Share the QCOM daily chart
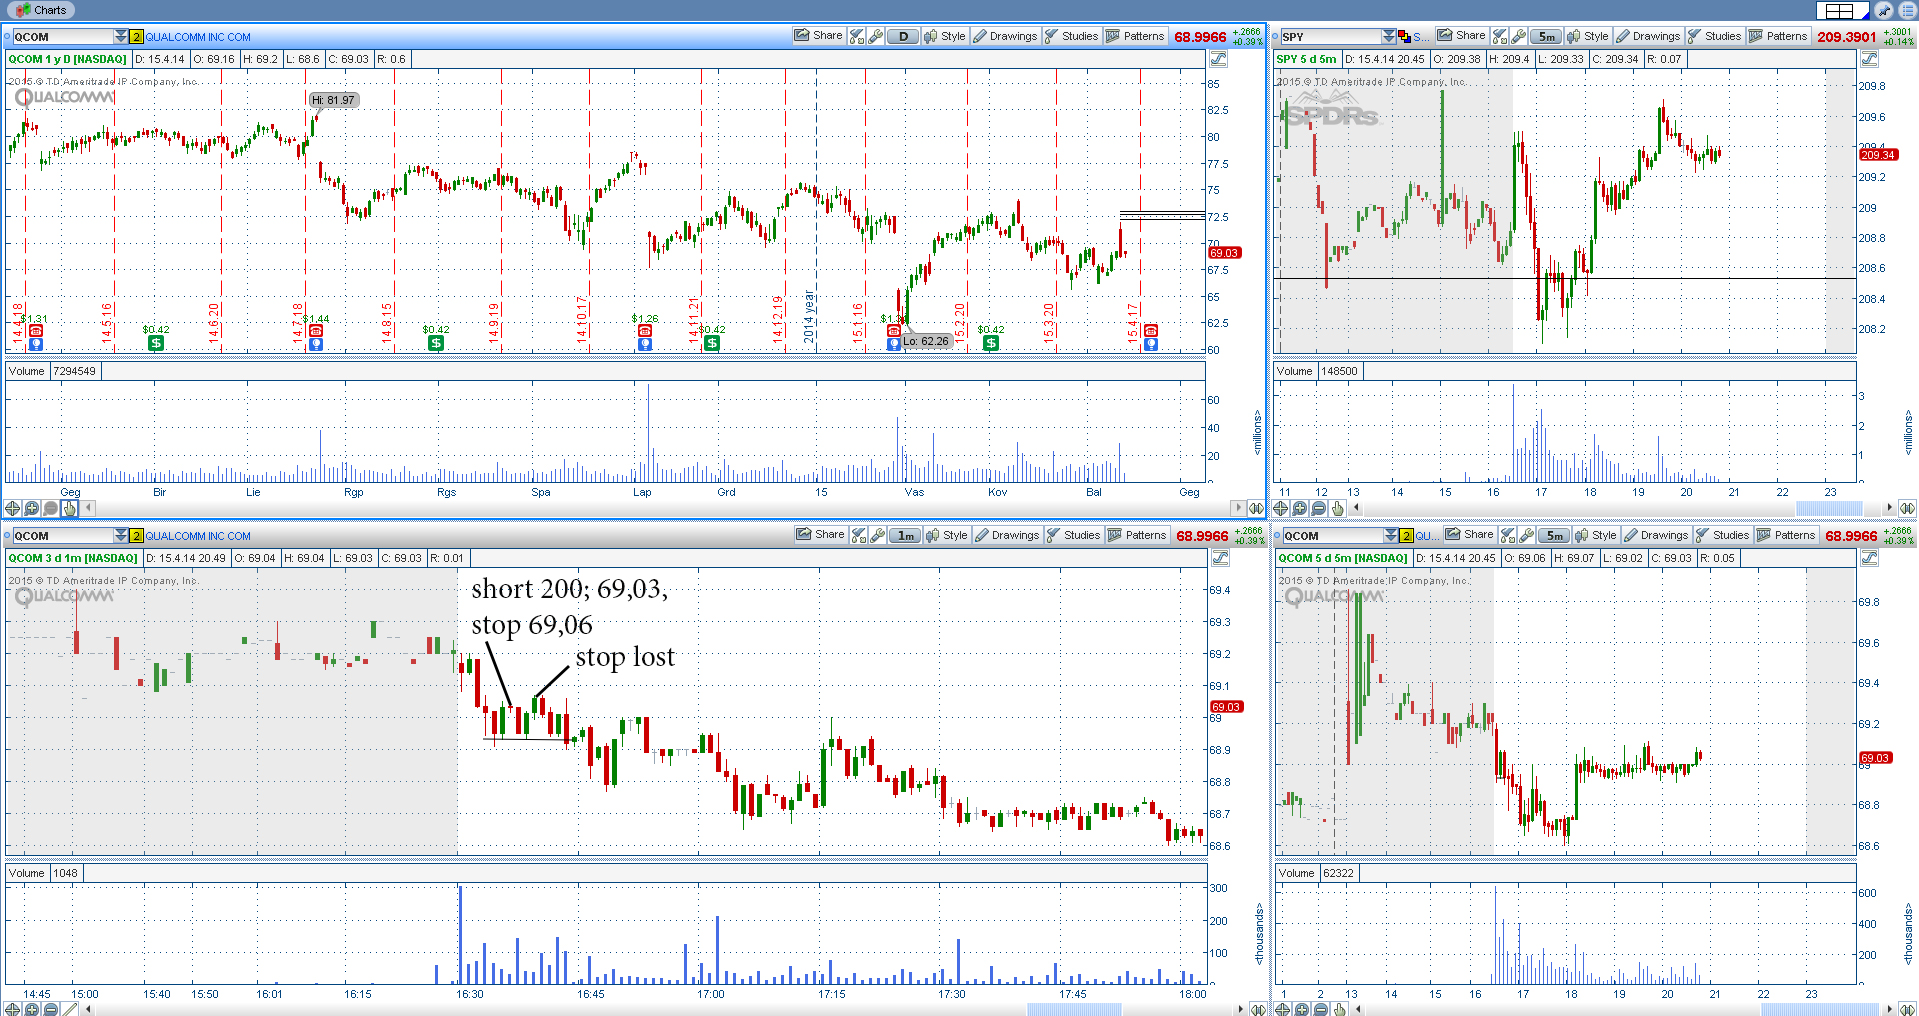 click(818, 35)
